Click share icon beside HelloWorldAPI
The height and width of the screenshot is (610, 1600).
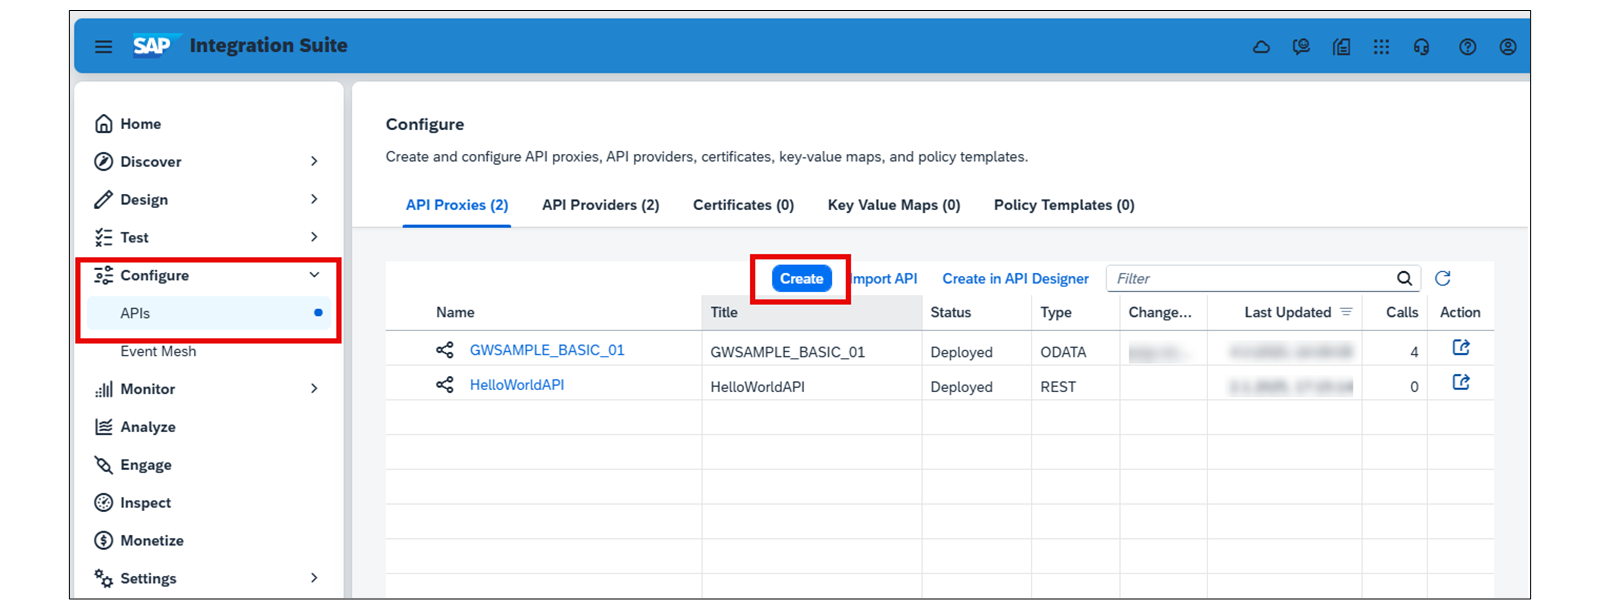point(445,385)
